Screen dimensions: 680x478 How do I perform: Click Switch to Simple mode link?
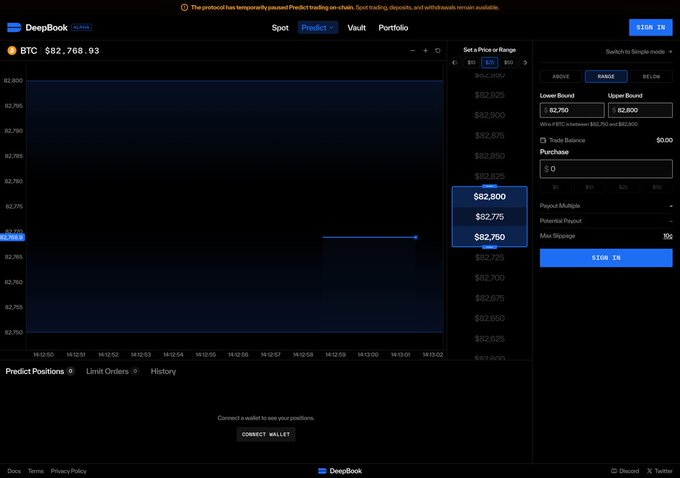(639, 52)
